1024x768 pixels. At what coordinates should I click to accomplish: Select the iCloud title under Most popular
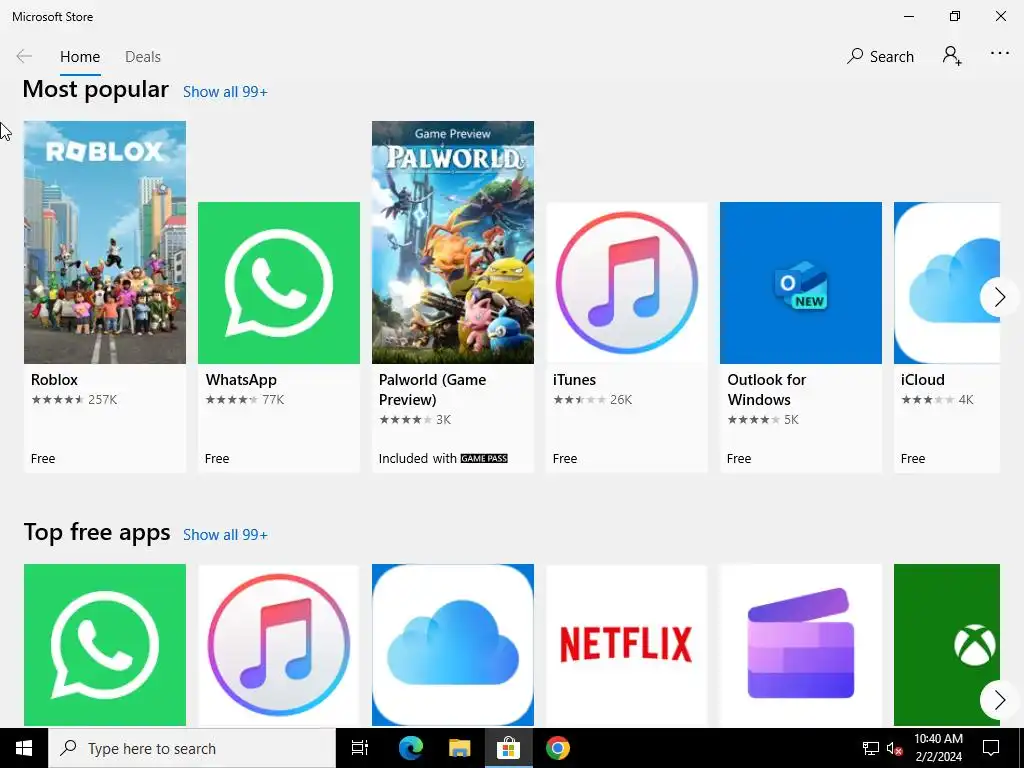922,380
